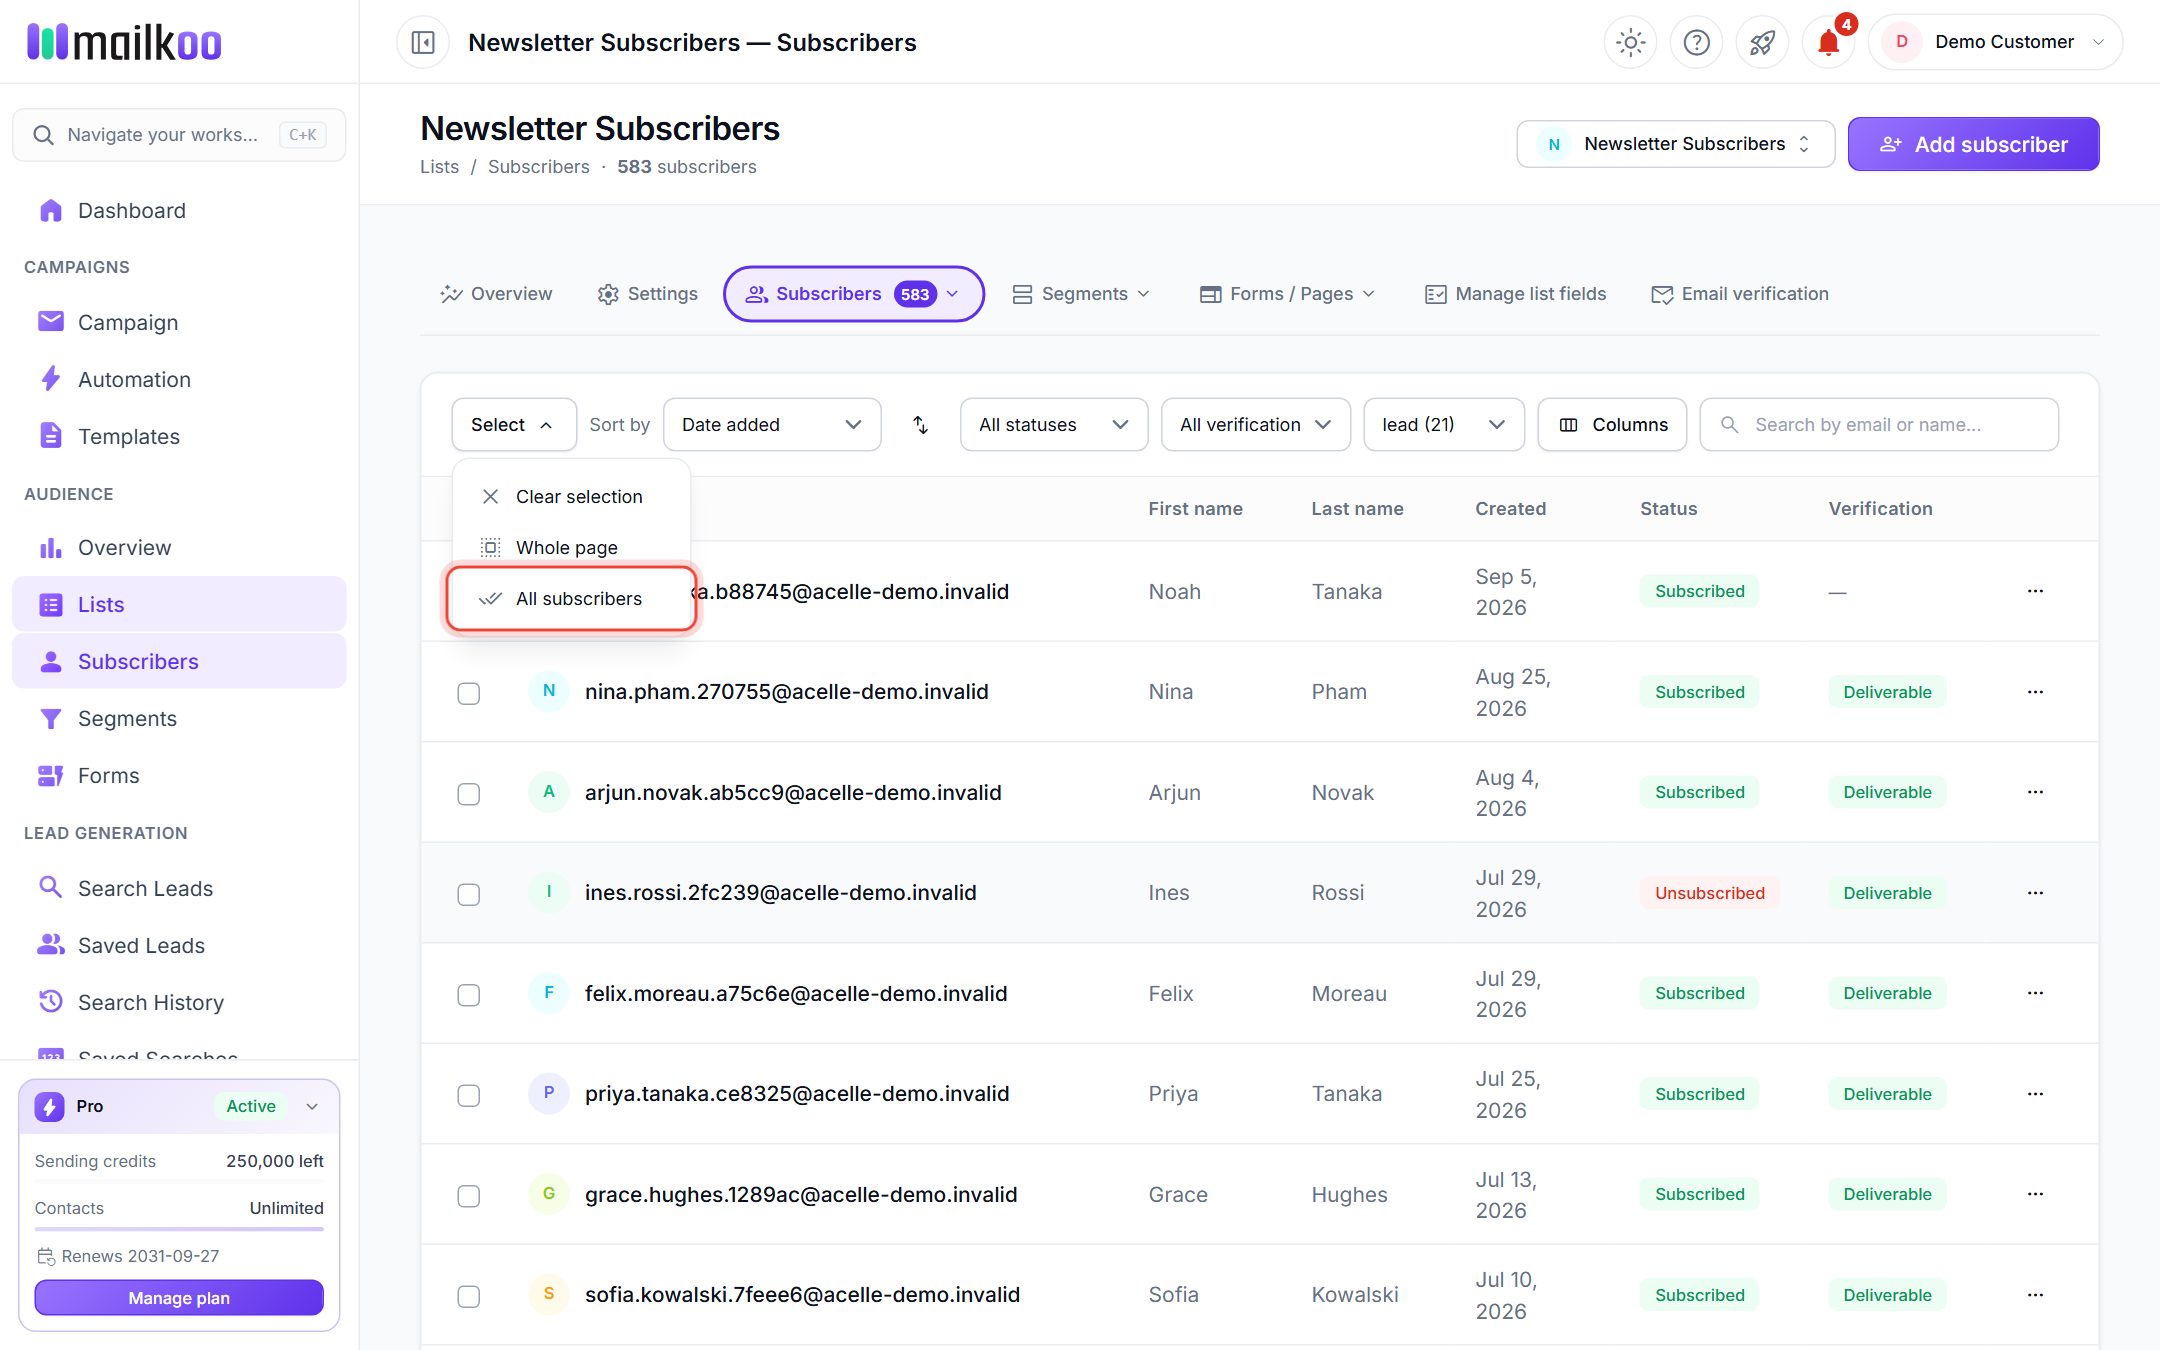
Task: Open the All verification filter
Action: (1256, 425)
